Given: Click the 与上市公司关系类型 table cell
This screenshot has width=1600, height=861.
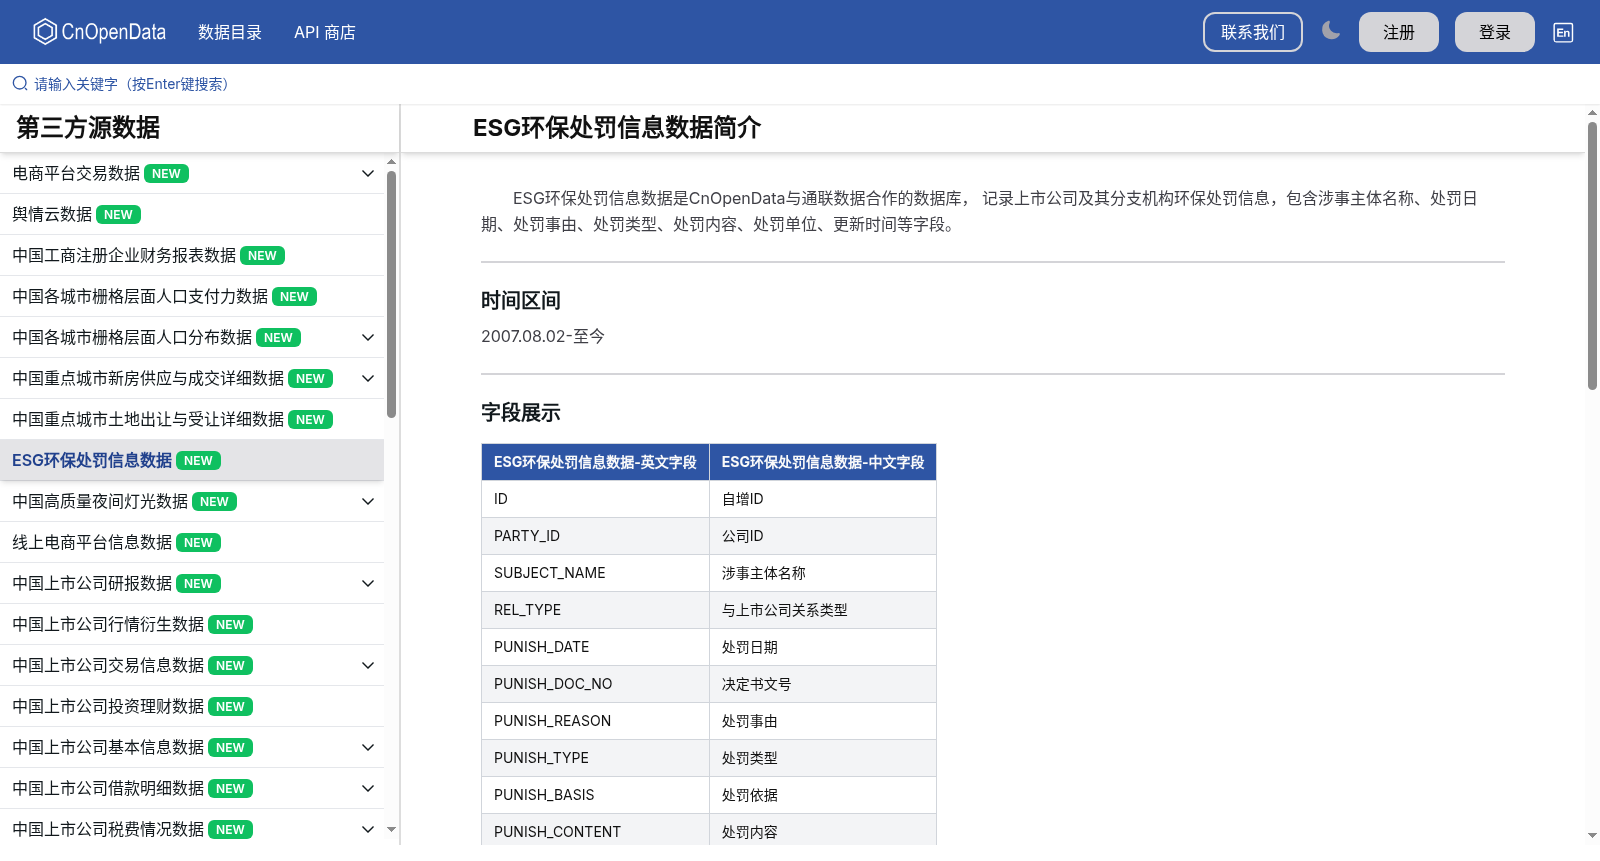Looking at the screenshot, I should pos(823,610).
